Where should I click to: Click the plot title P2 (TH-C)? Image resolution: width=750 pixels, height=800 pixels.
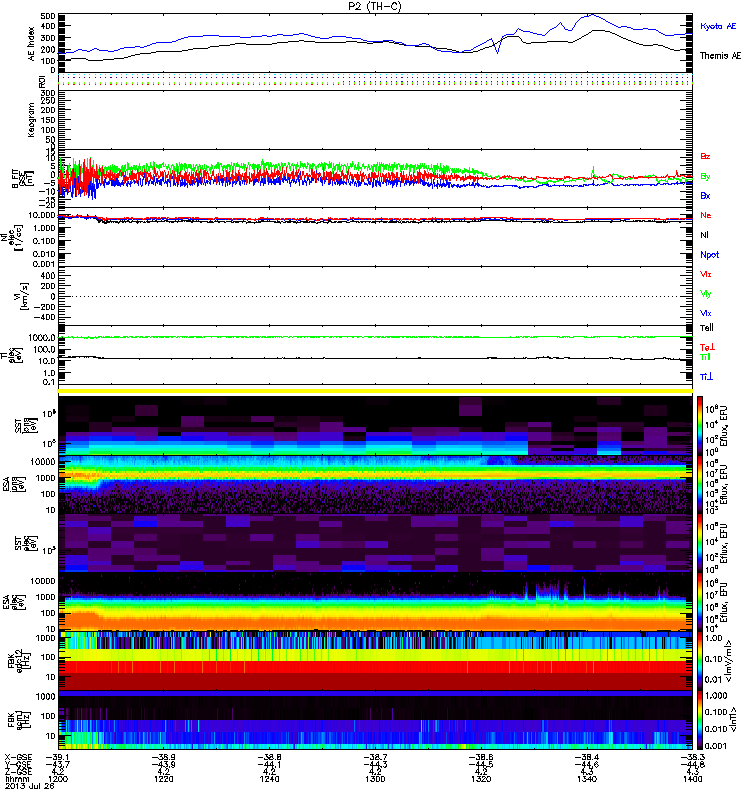coord(375,6)
